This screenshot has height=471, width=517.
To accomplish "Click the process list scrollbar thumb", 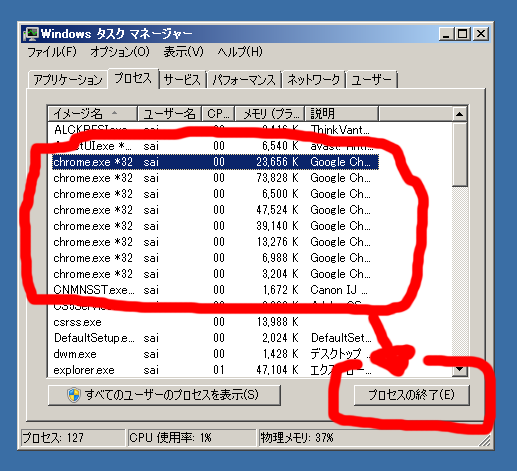I will [x=460, y=154].
